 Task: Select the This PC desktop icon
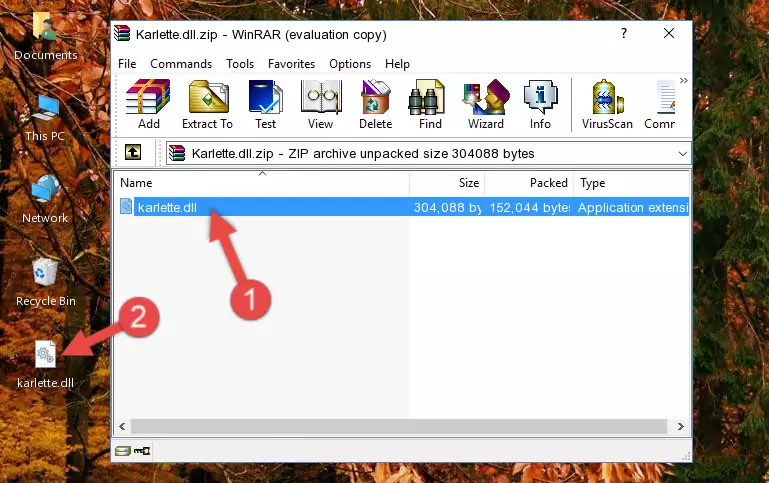click(45, 118)
